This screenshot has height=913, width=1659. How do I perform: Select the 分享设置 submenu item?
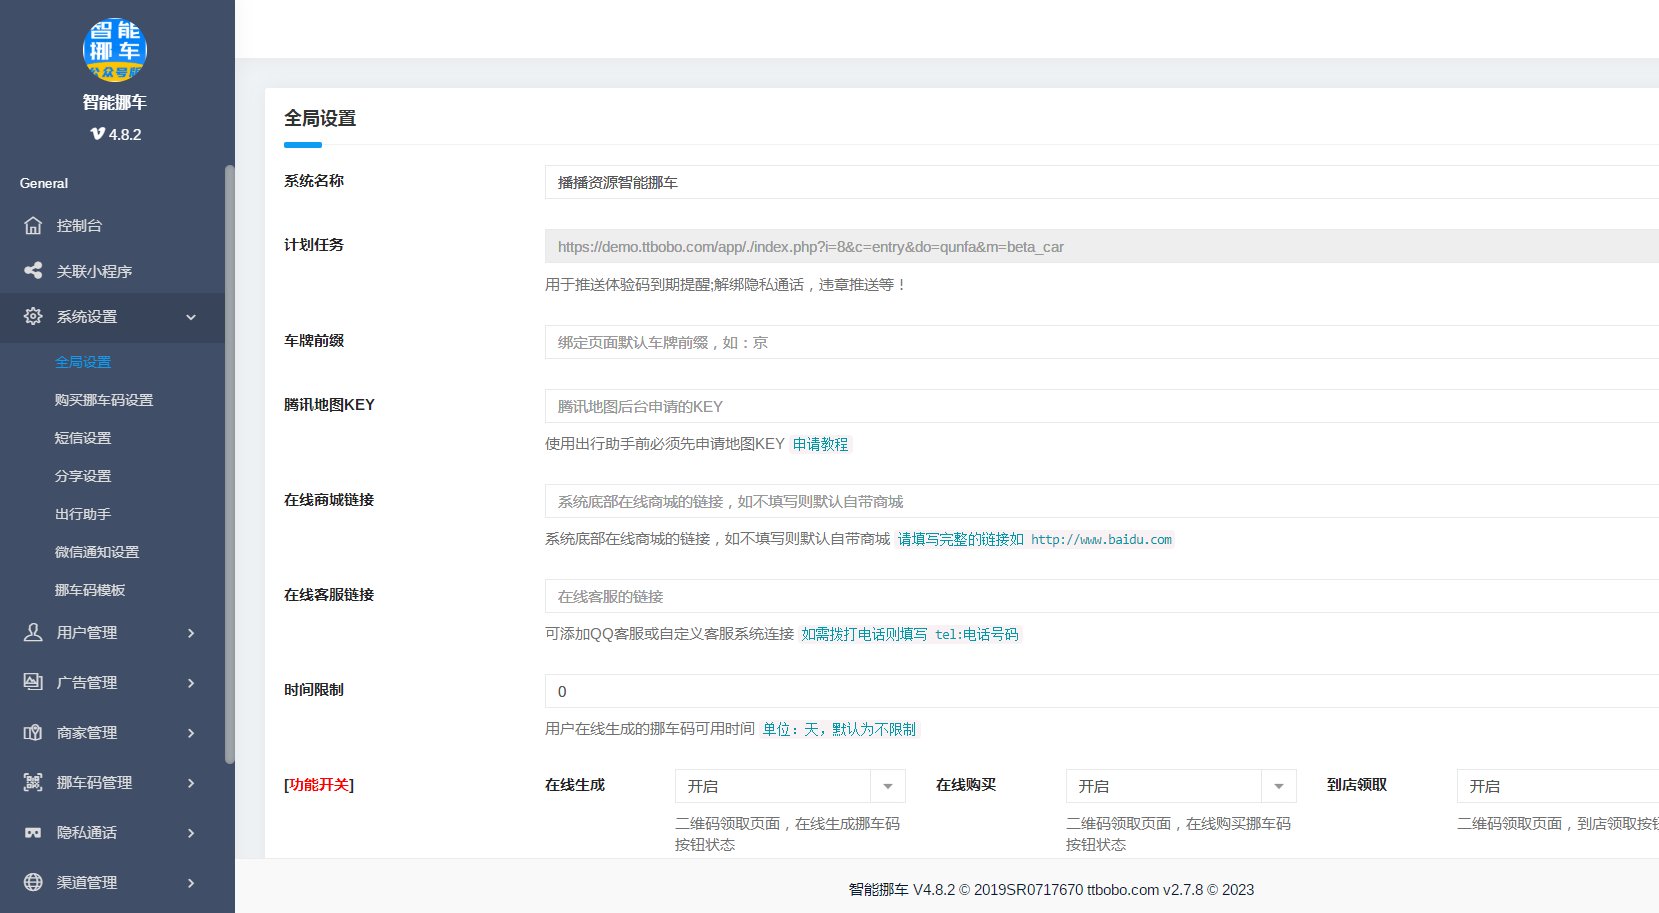click(83, 476)
